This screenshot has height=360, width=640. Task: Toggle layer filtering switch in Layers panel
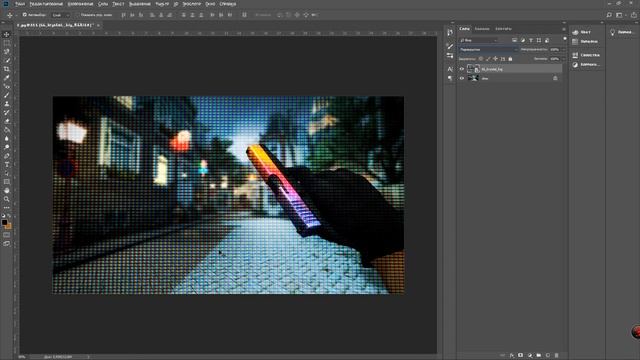click(x=565, y=40)
